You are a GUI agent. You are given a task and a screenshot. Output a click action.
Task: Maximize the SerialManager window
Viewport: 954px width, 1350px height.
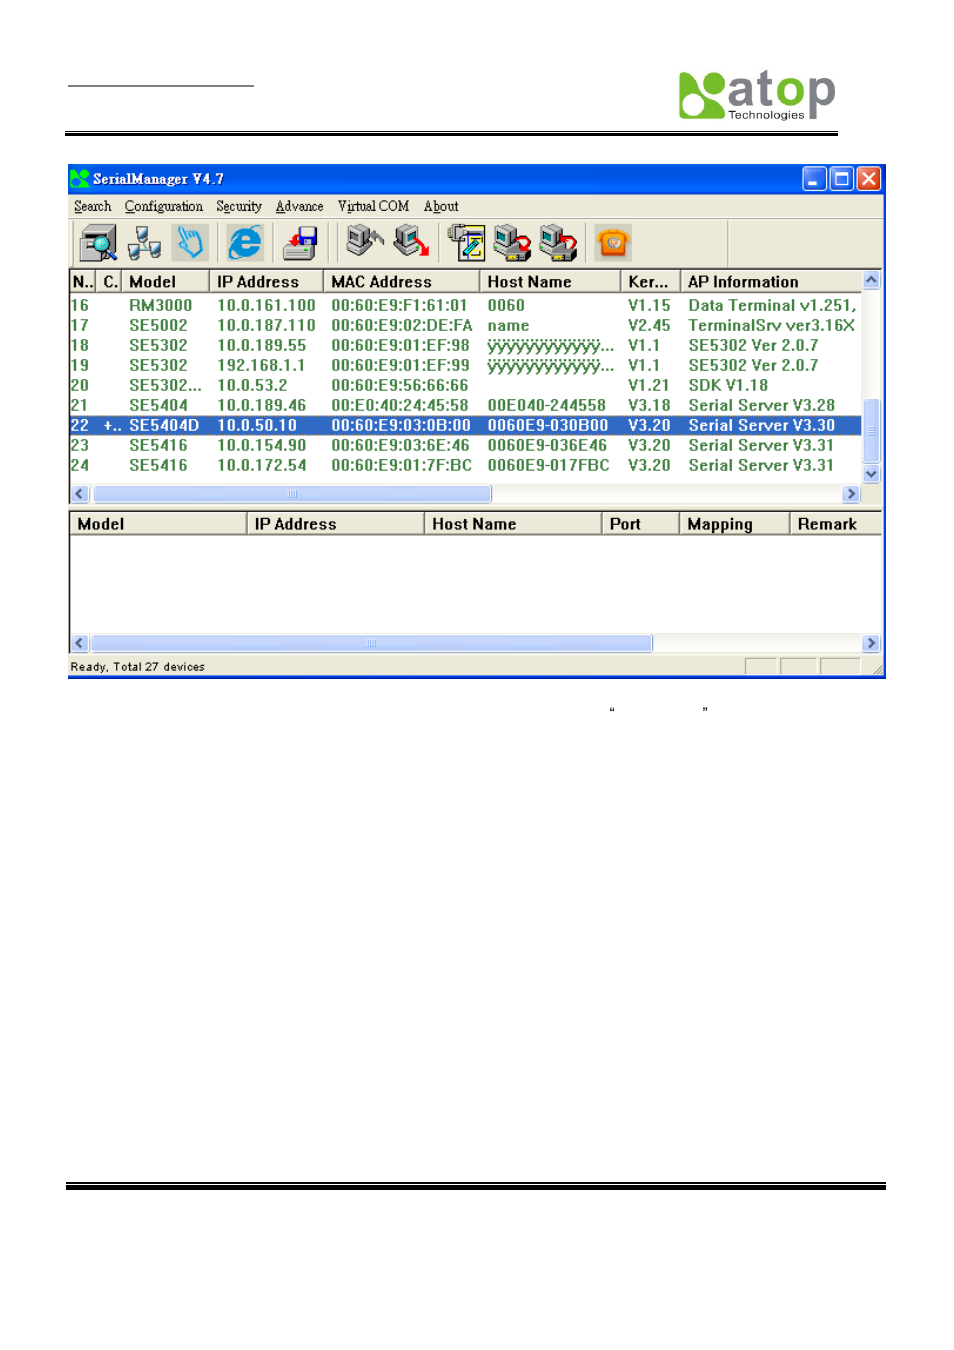coord(842,179)
